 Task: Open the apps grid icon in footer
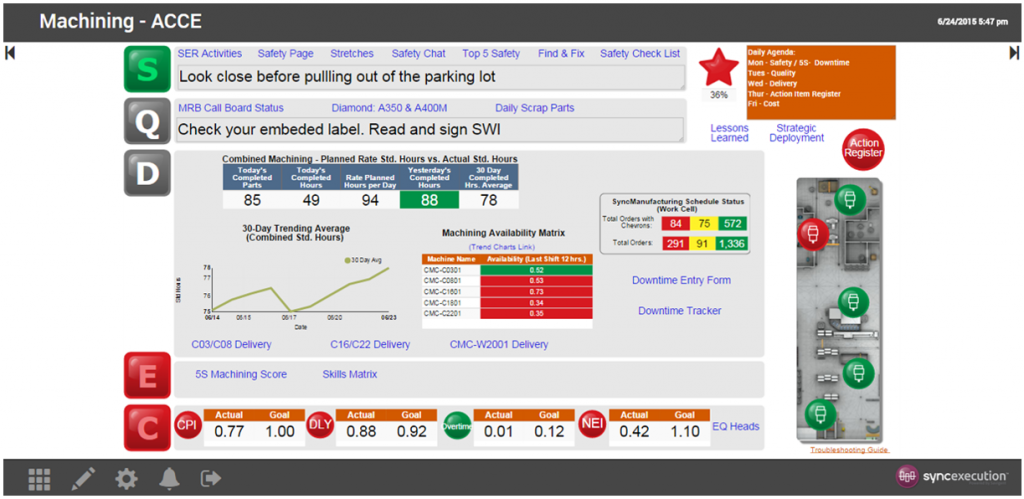tap(39, 479)
